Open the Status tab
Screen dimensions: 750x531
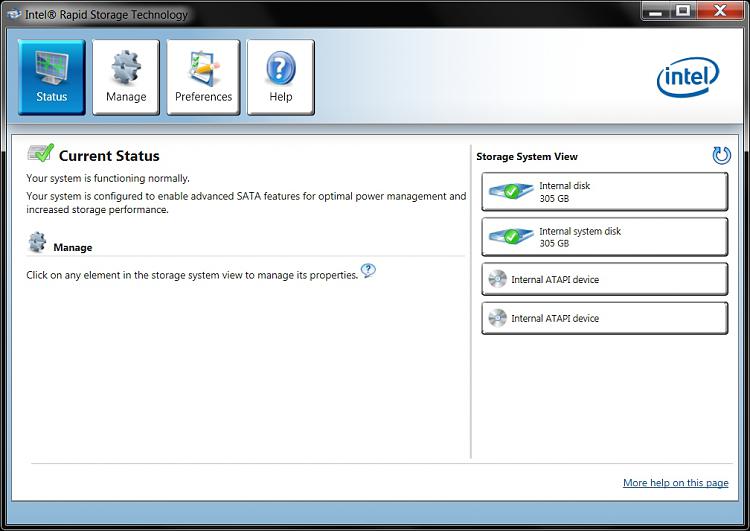pos(52,77)
